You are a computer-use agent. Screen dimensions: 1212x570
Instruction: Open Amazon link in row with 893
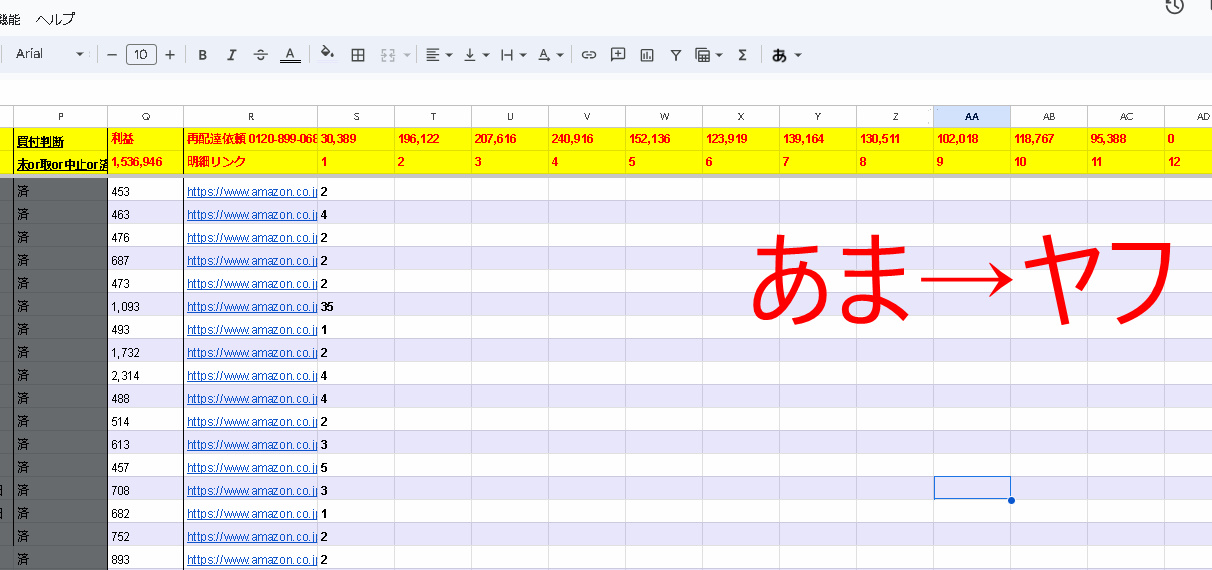(x=251, y=559)
